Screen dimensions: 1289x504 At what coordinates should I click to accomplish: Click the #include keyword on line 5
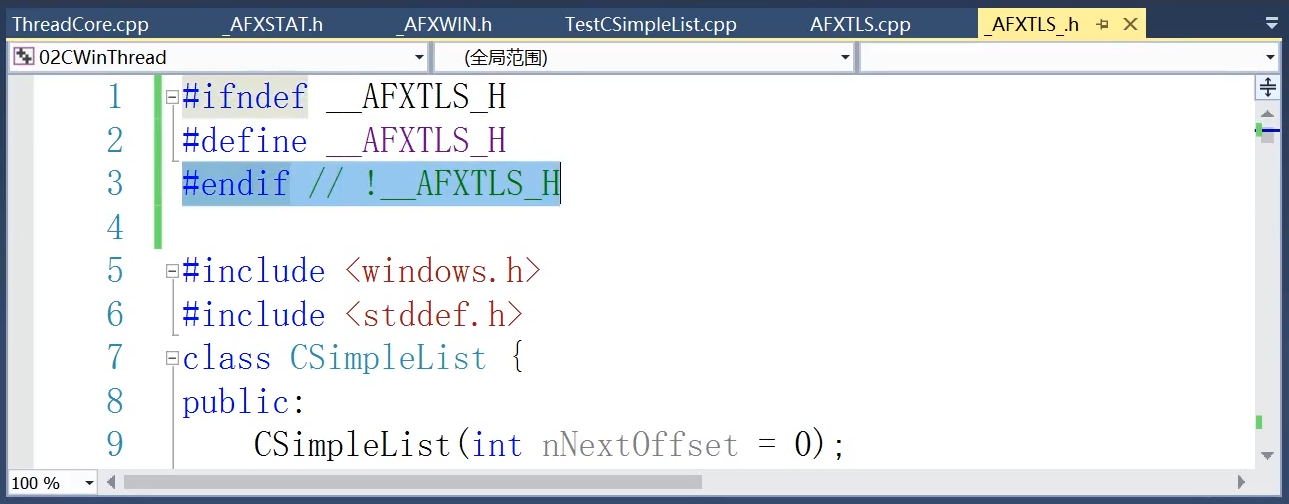tap(253, 271)
